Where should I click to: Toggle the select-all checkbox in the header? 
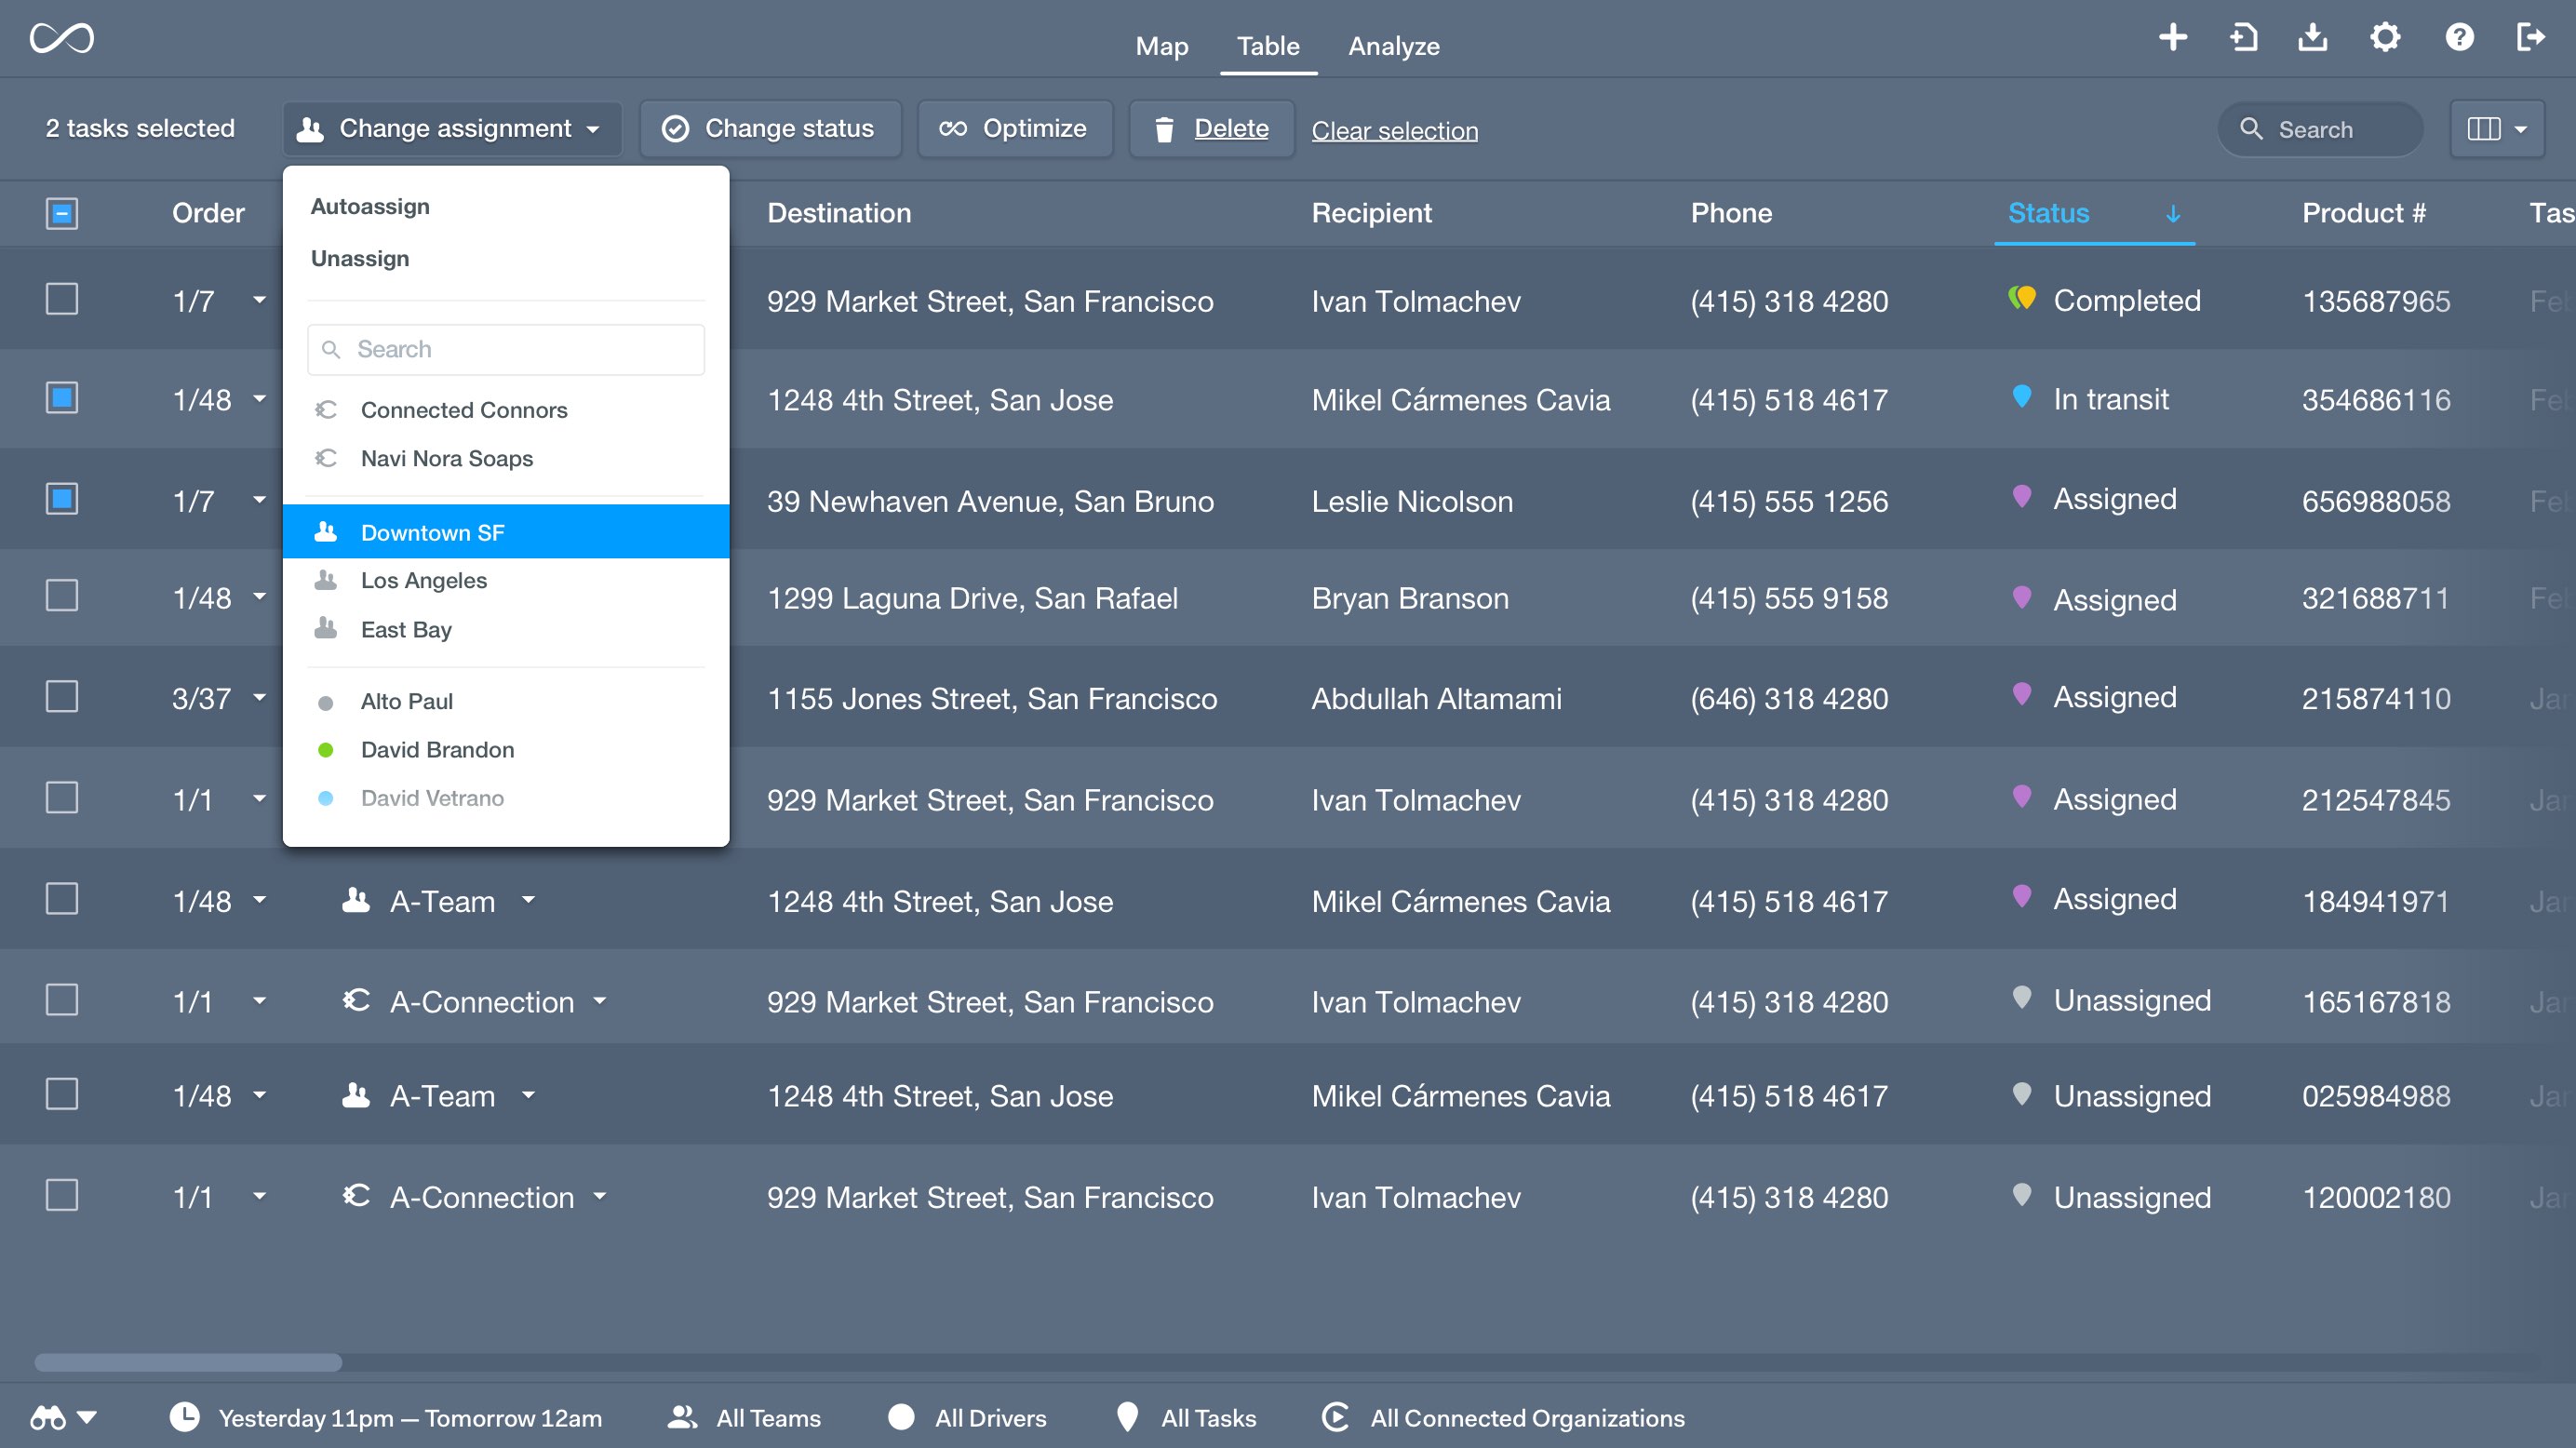[x=62, y=213]
